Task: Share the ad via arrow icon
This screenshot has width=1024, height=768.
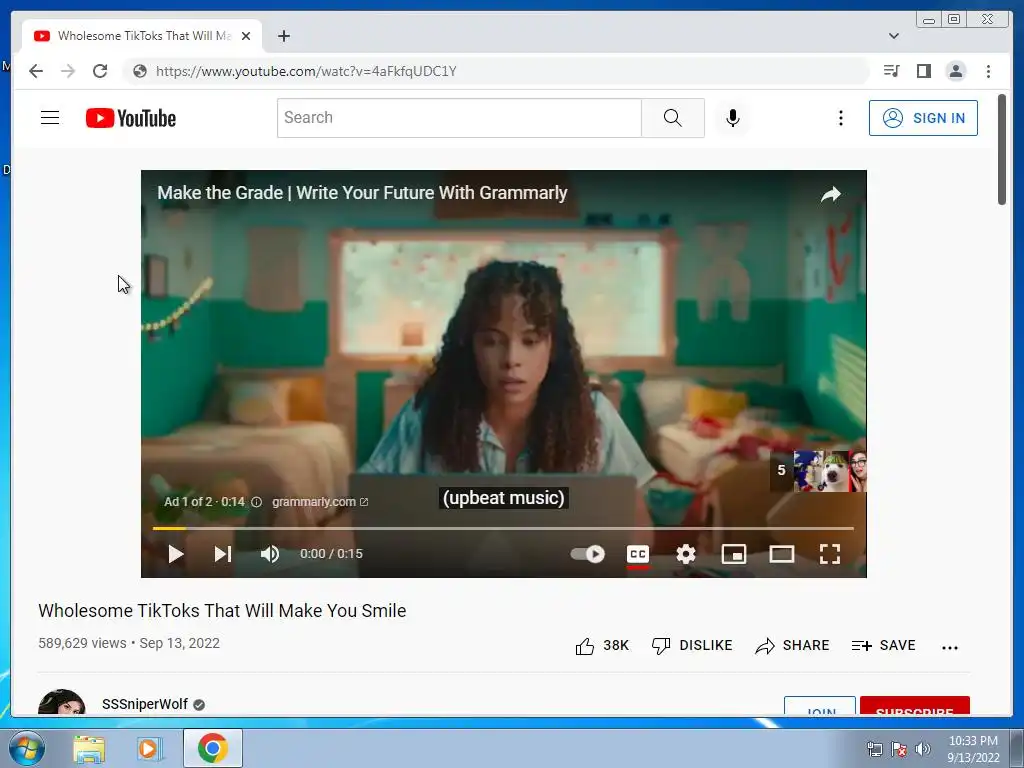Action: [x=831, y=194]
